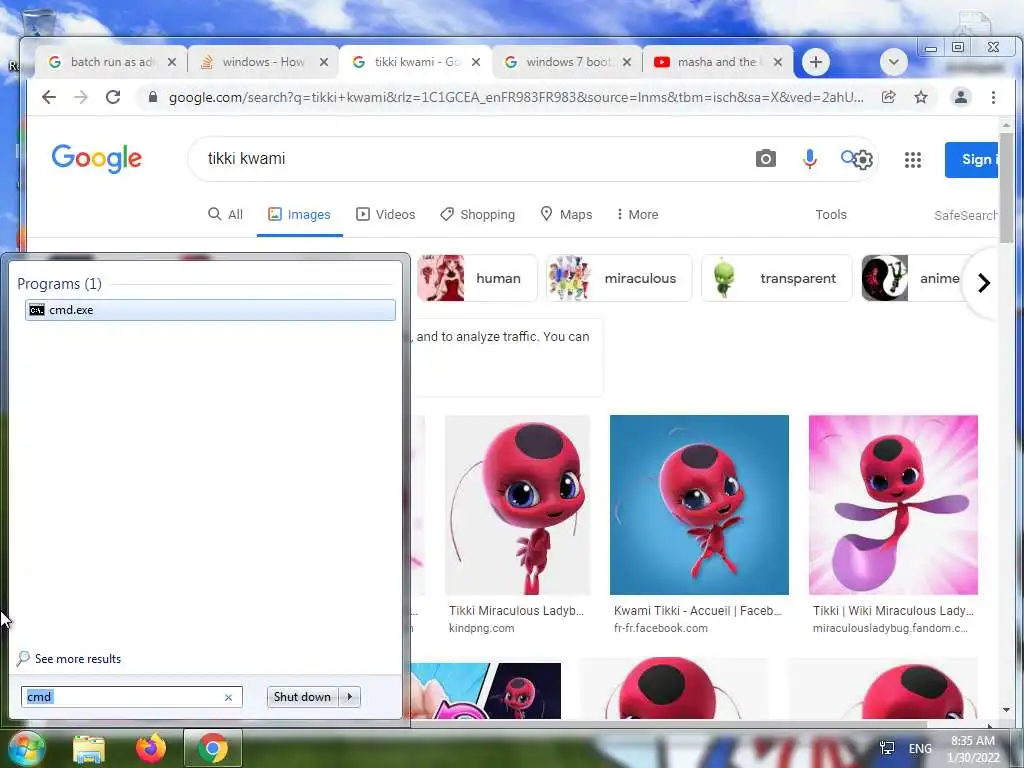1024x768 pixels.
Task: Click the vertical scrollbar thumb of the page
Action: coord(1006,187)
